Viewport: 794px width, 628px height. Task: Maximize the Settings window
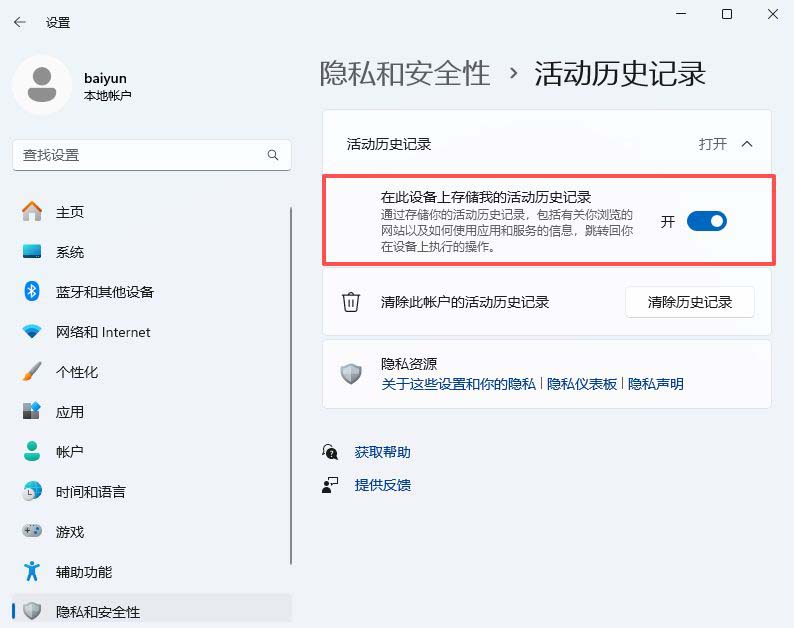pyautogui.click(x=727, y=14)
